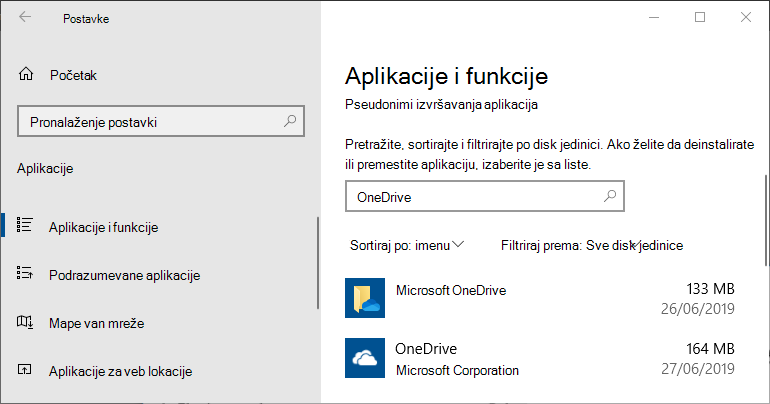This screenshot has width=770, height=404.
Task: Click the date 26/06/2019
Action: [x=697, y=309]
